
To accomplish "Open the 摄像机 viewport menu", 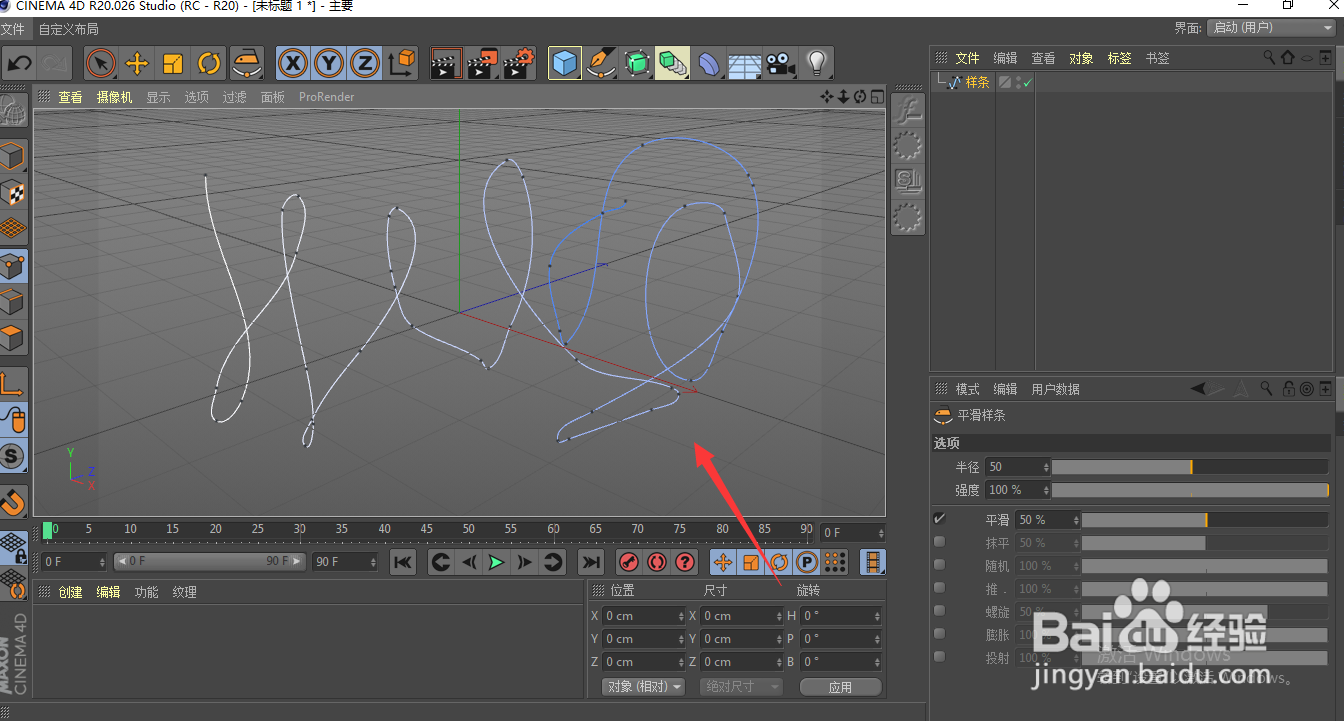I will (x=114, y=97).
